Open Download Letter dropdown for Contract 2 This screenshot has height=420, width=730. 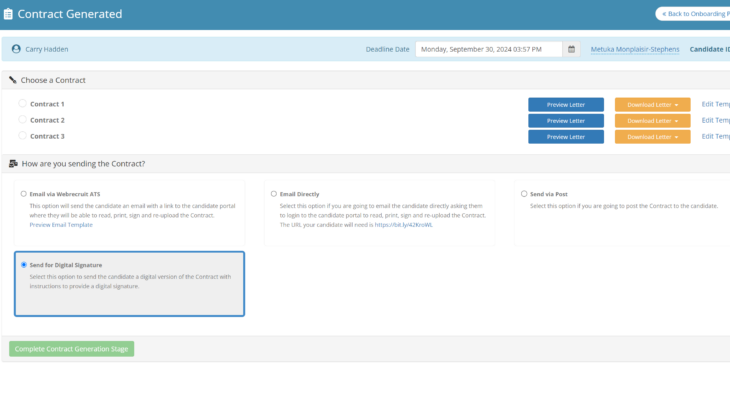[x=652, y=121]
